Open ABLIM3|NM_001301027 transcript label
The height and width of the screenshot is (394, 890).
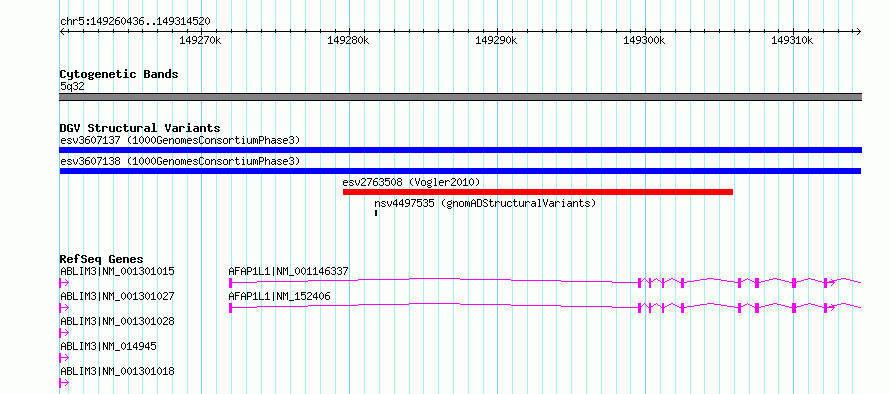coord(117,296)
